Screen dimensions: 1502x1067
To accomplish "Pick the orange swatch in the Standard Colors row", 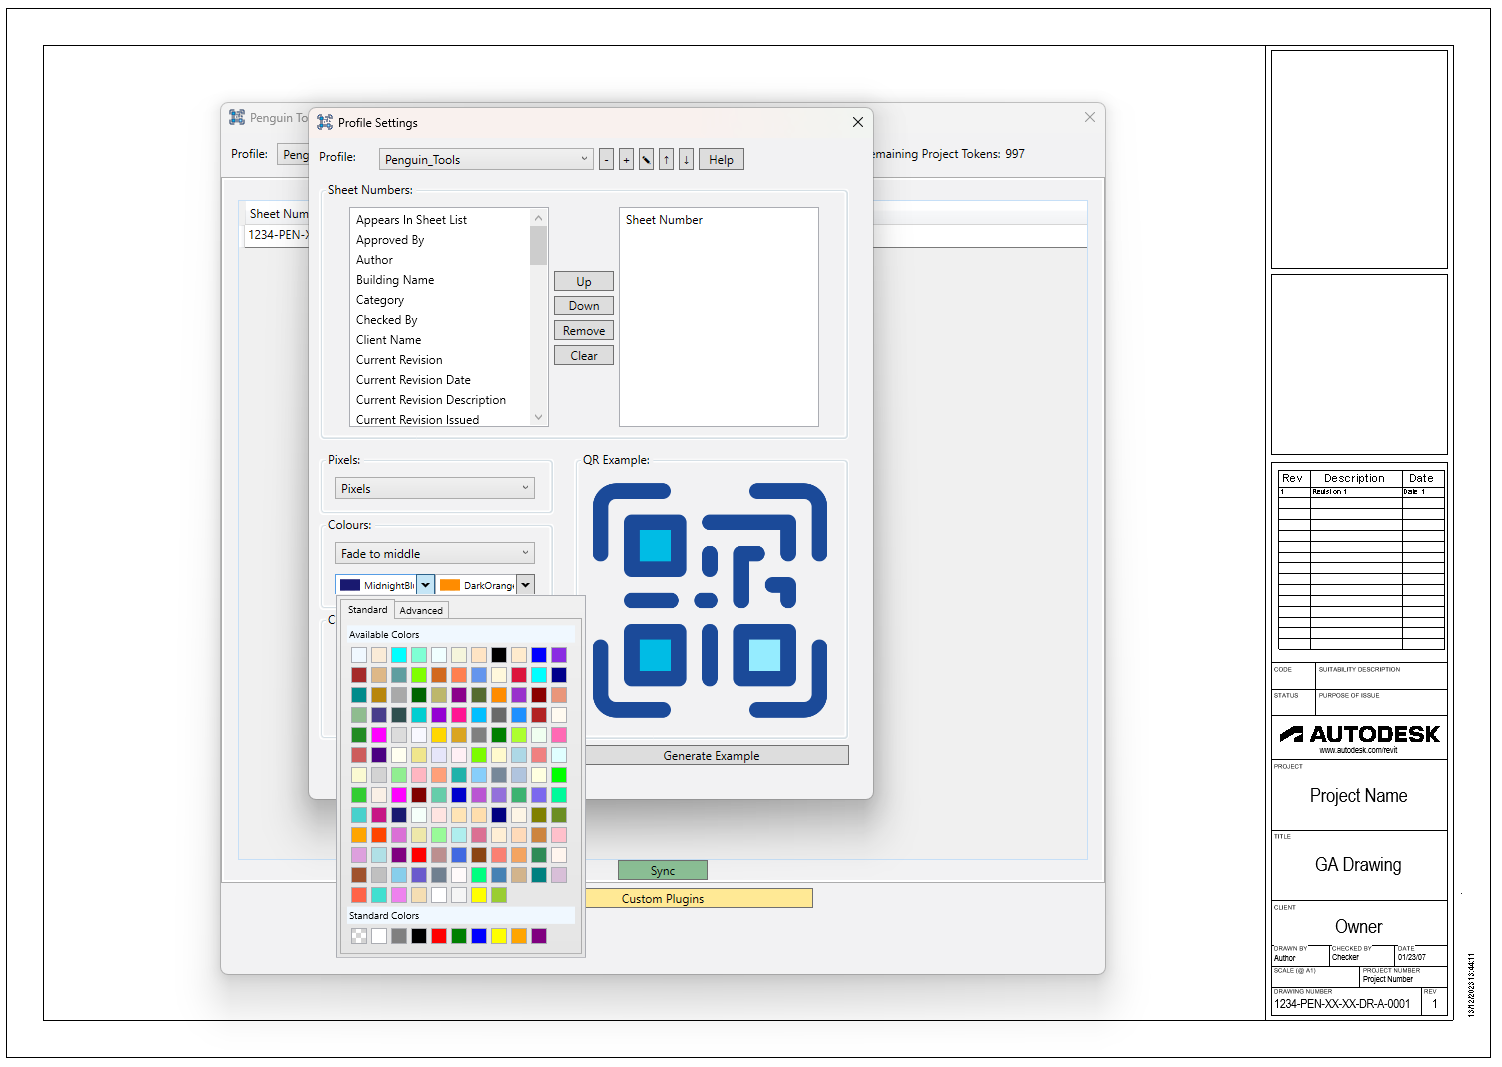I will pos(519,936).
